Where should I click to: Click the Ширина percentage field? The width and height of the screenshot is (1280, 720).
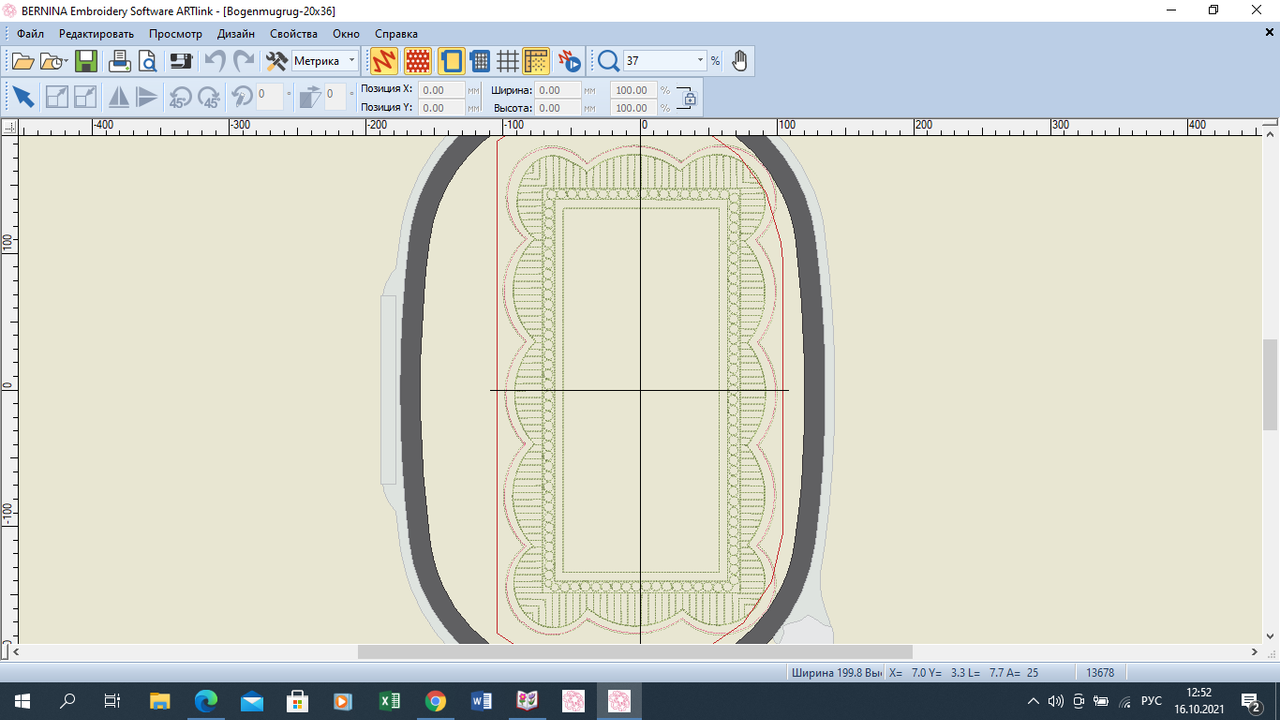633,89
